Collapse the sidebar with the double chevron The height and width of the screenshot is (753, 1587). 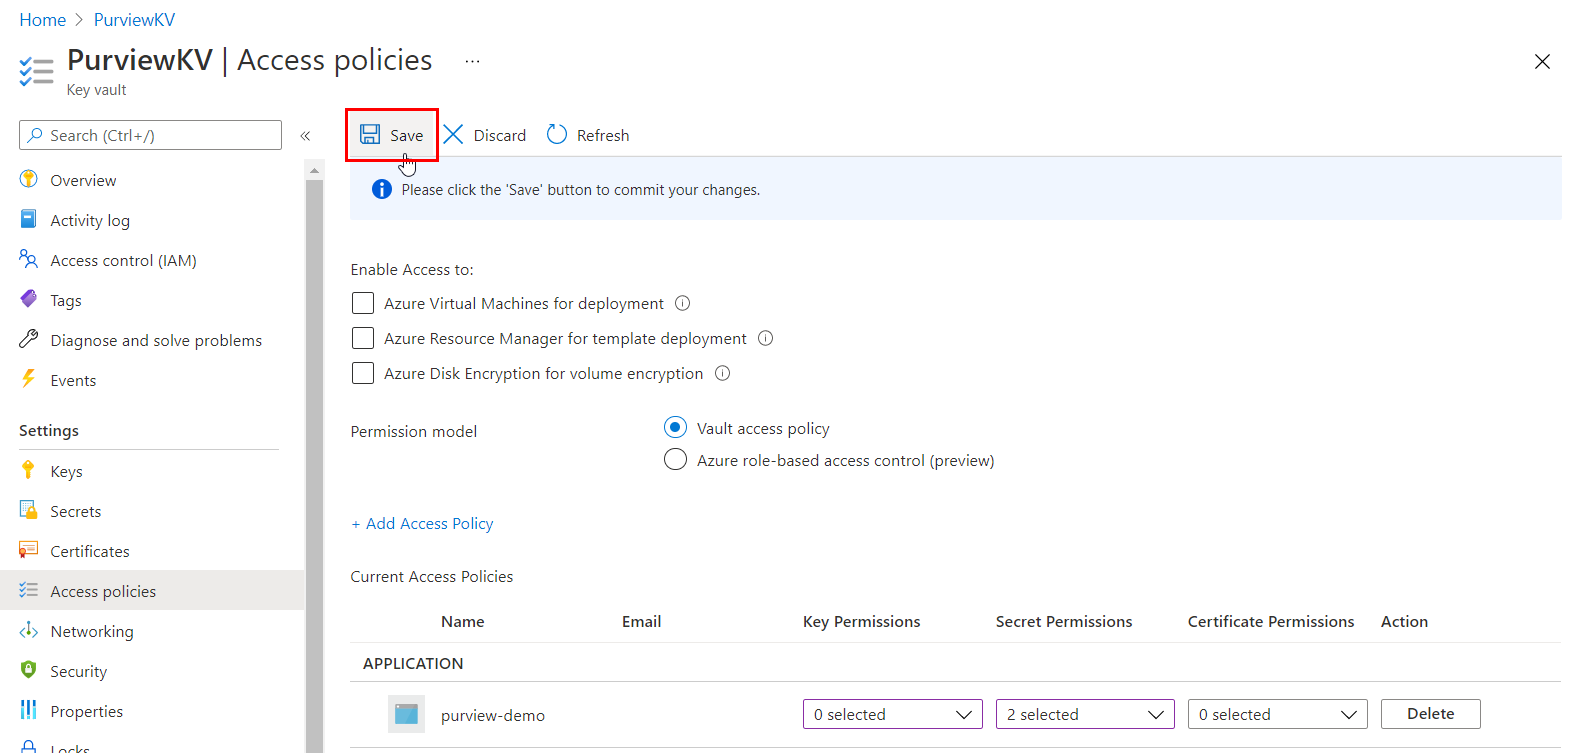[x=306, y=136]
